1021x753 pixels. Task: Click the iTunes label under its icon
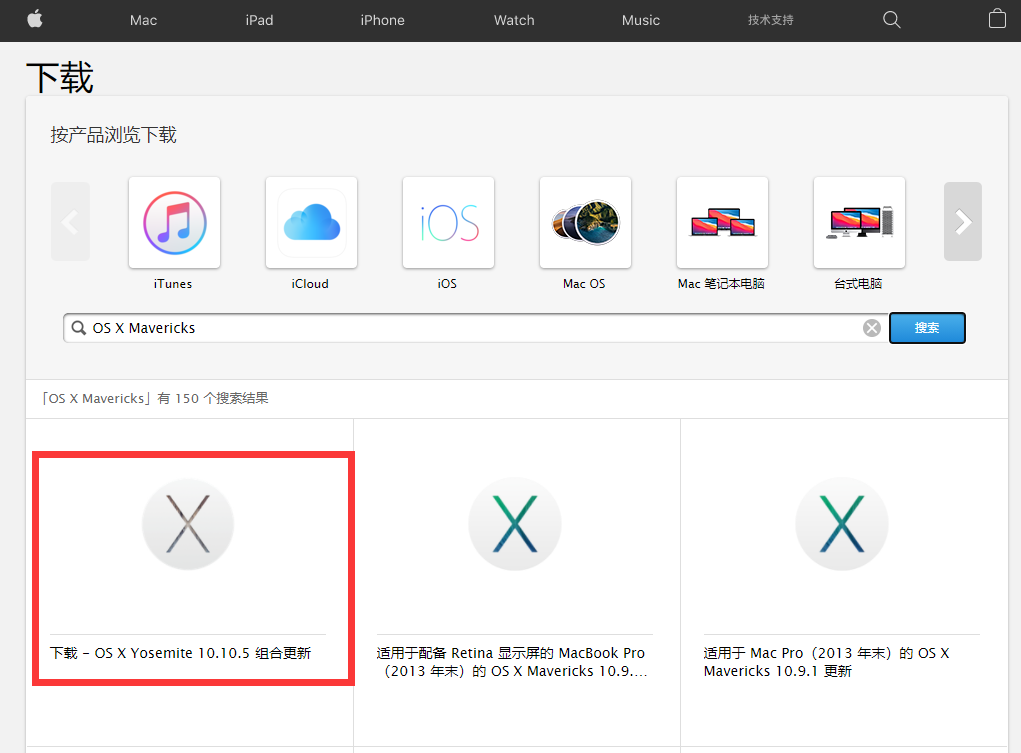[x=173, y=284]
